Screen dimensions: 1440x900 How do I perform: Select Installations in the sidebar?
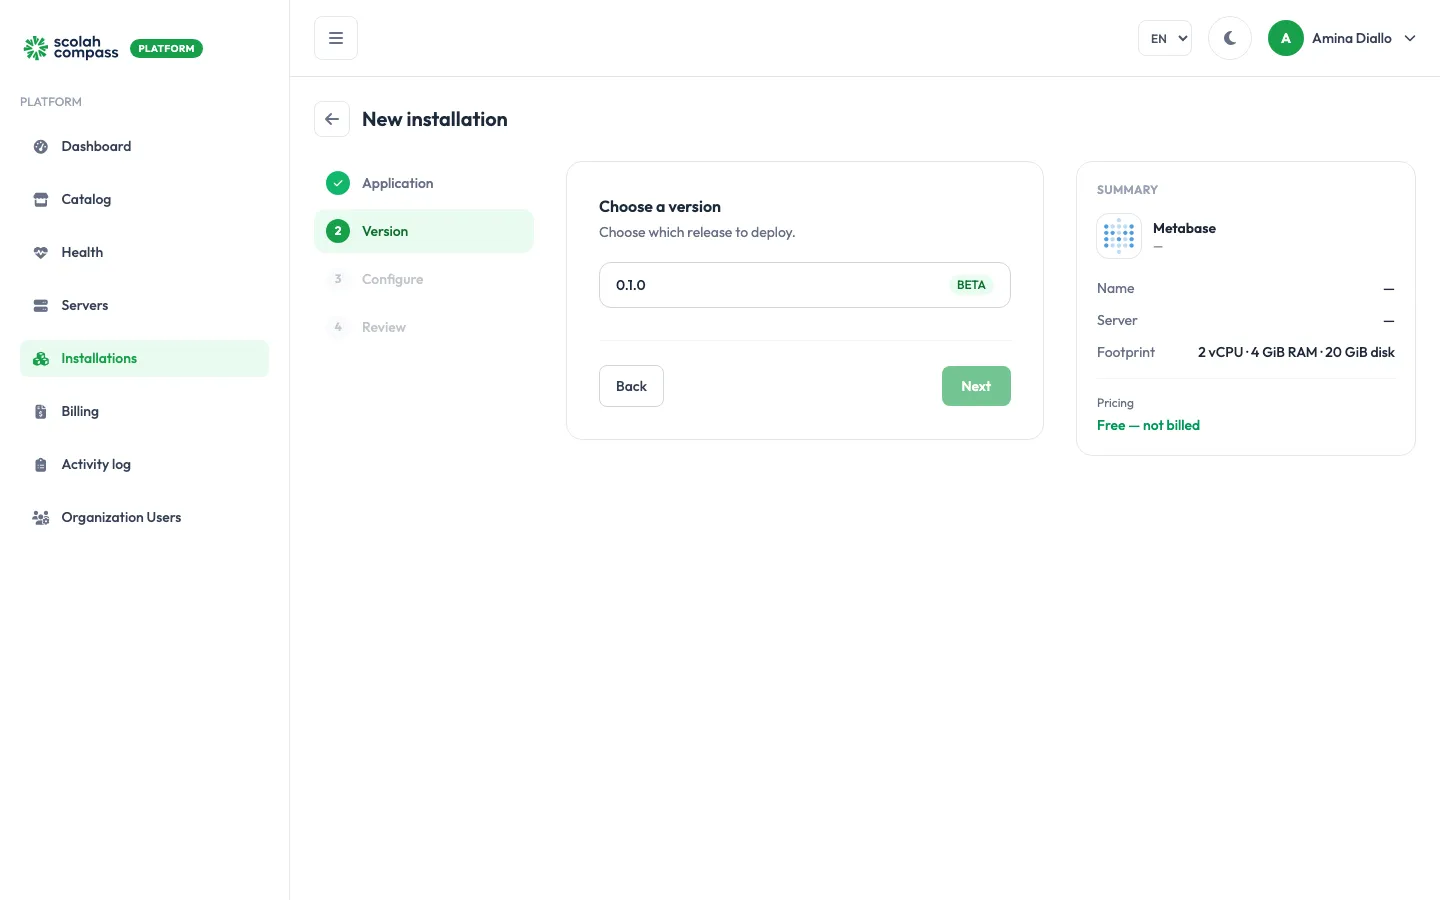144,358
